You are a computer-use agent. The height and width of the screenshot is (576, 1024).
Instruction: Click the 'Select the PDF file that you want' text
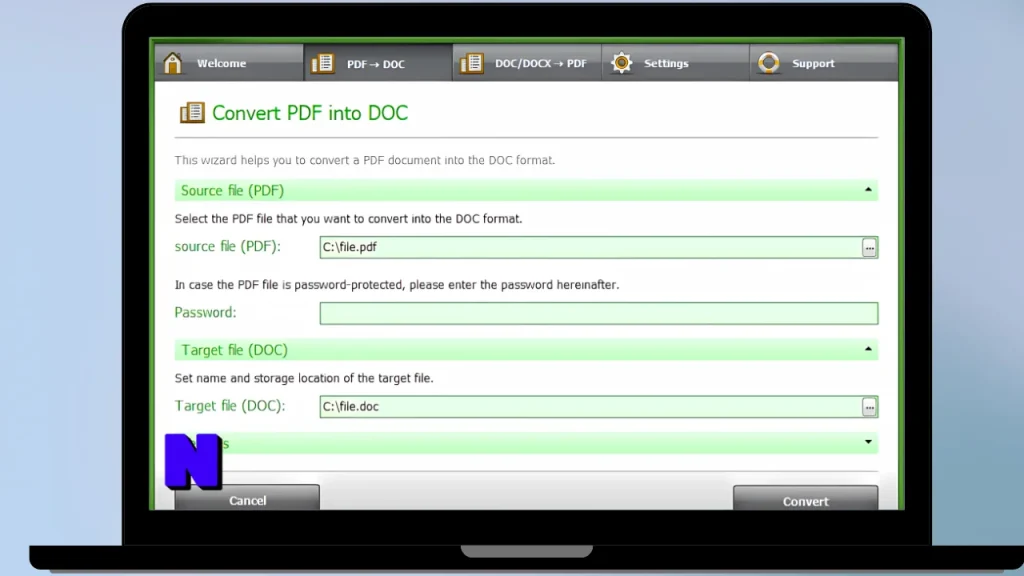coord(348,219)
